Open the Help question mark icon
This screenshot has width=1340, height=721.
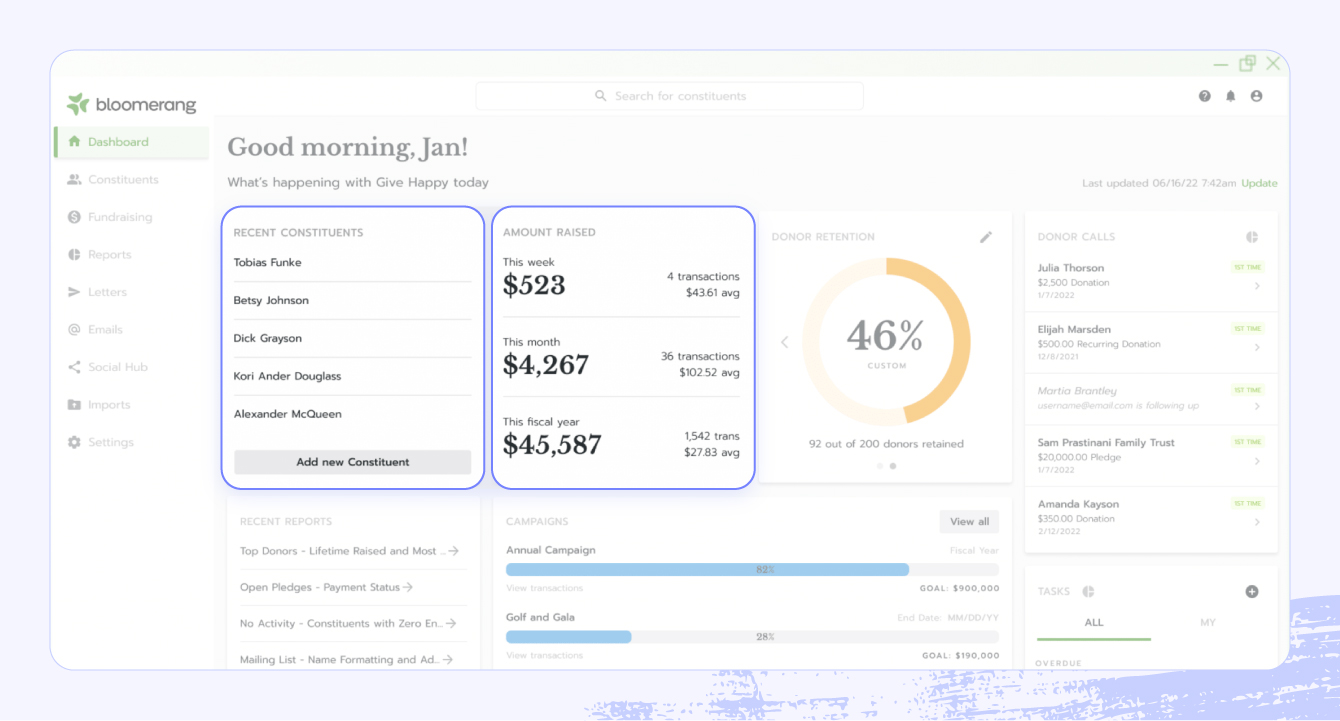point(1204,95)
